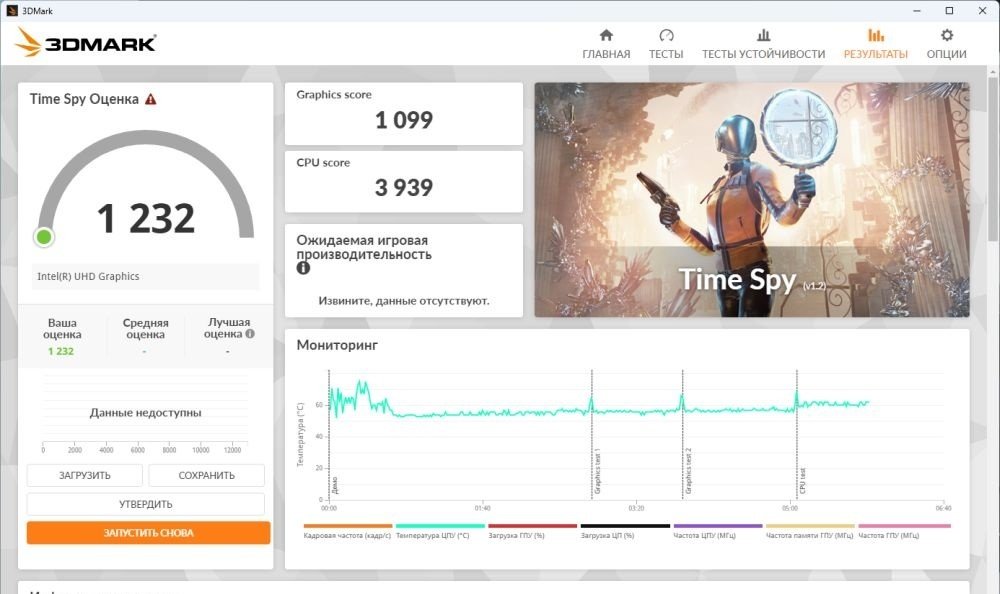Click the 3DMark logo

click(x=85, y=43)
